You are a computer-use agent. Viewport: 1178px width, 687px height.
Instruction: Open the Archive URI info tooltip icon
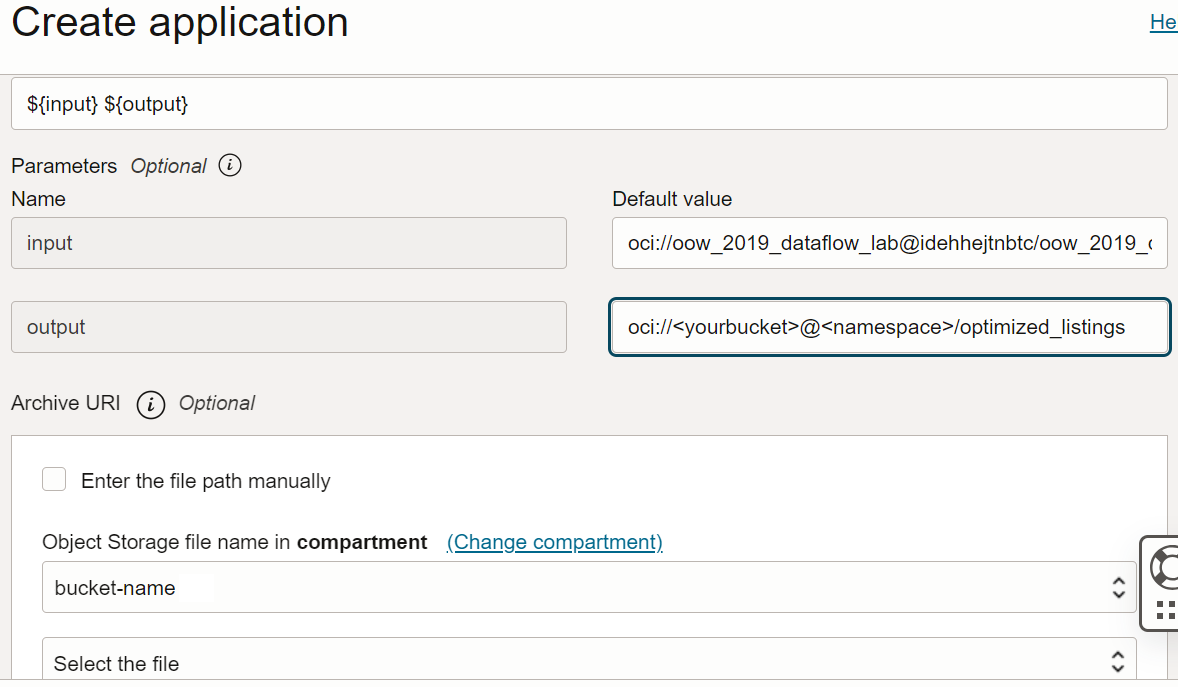(x=150, y=405)
